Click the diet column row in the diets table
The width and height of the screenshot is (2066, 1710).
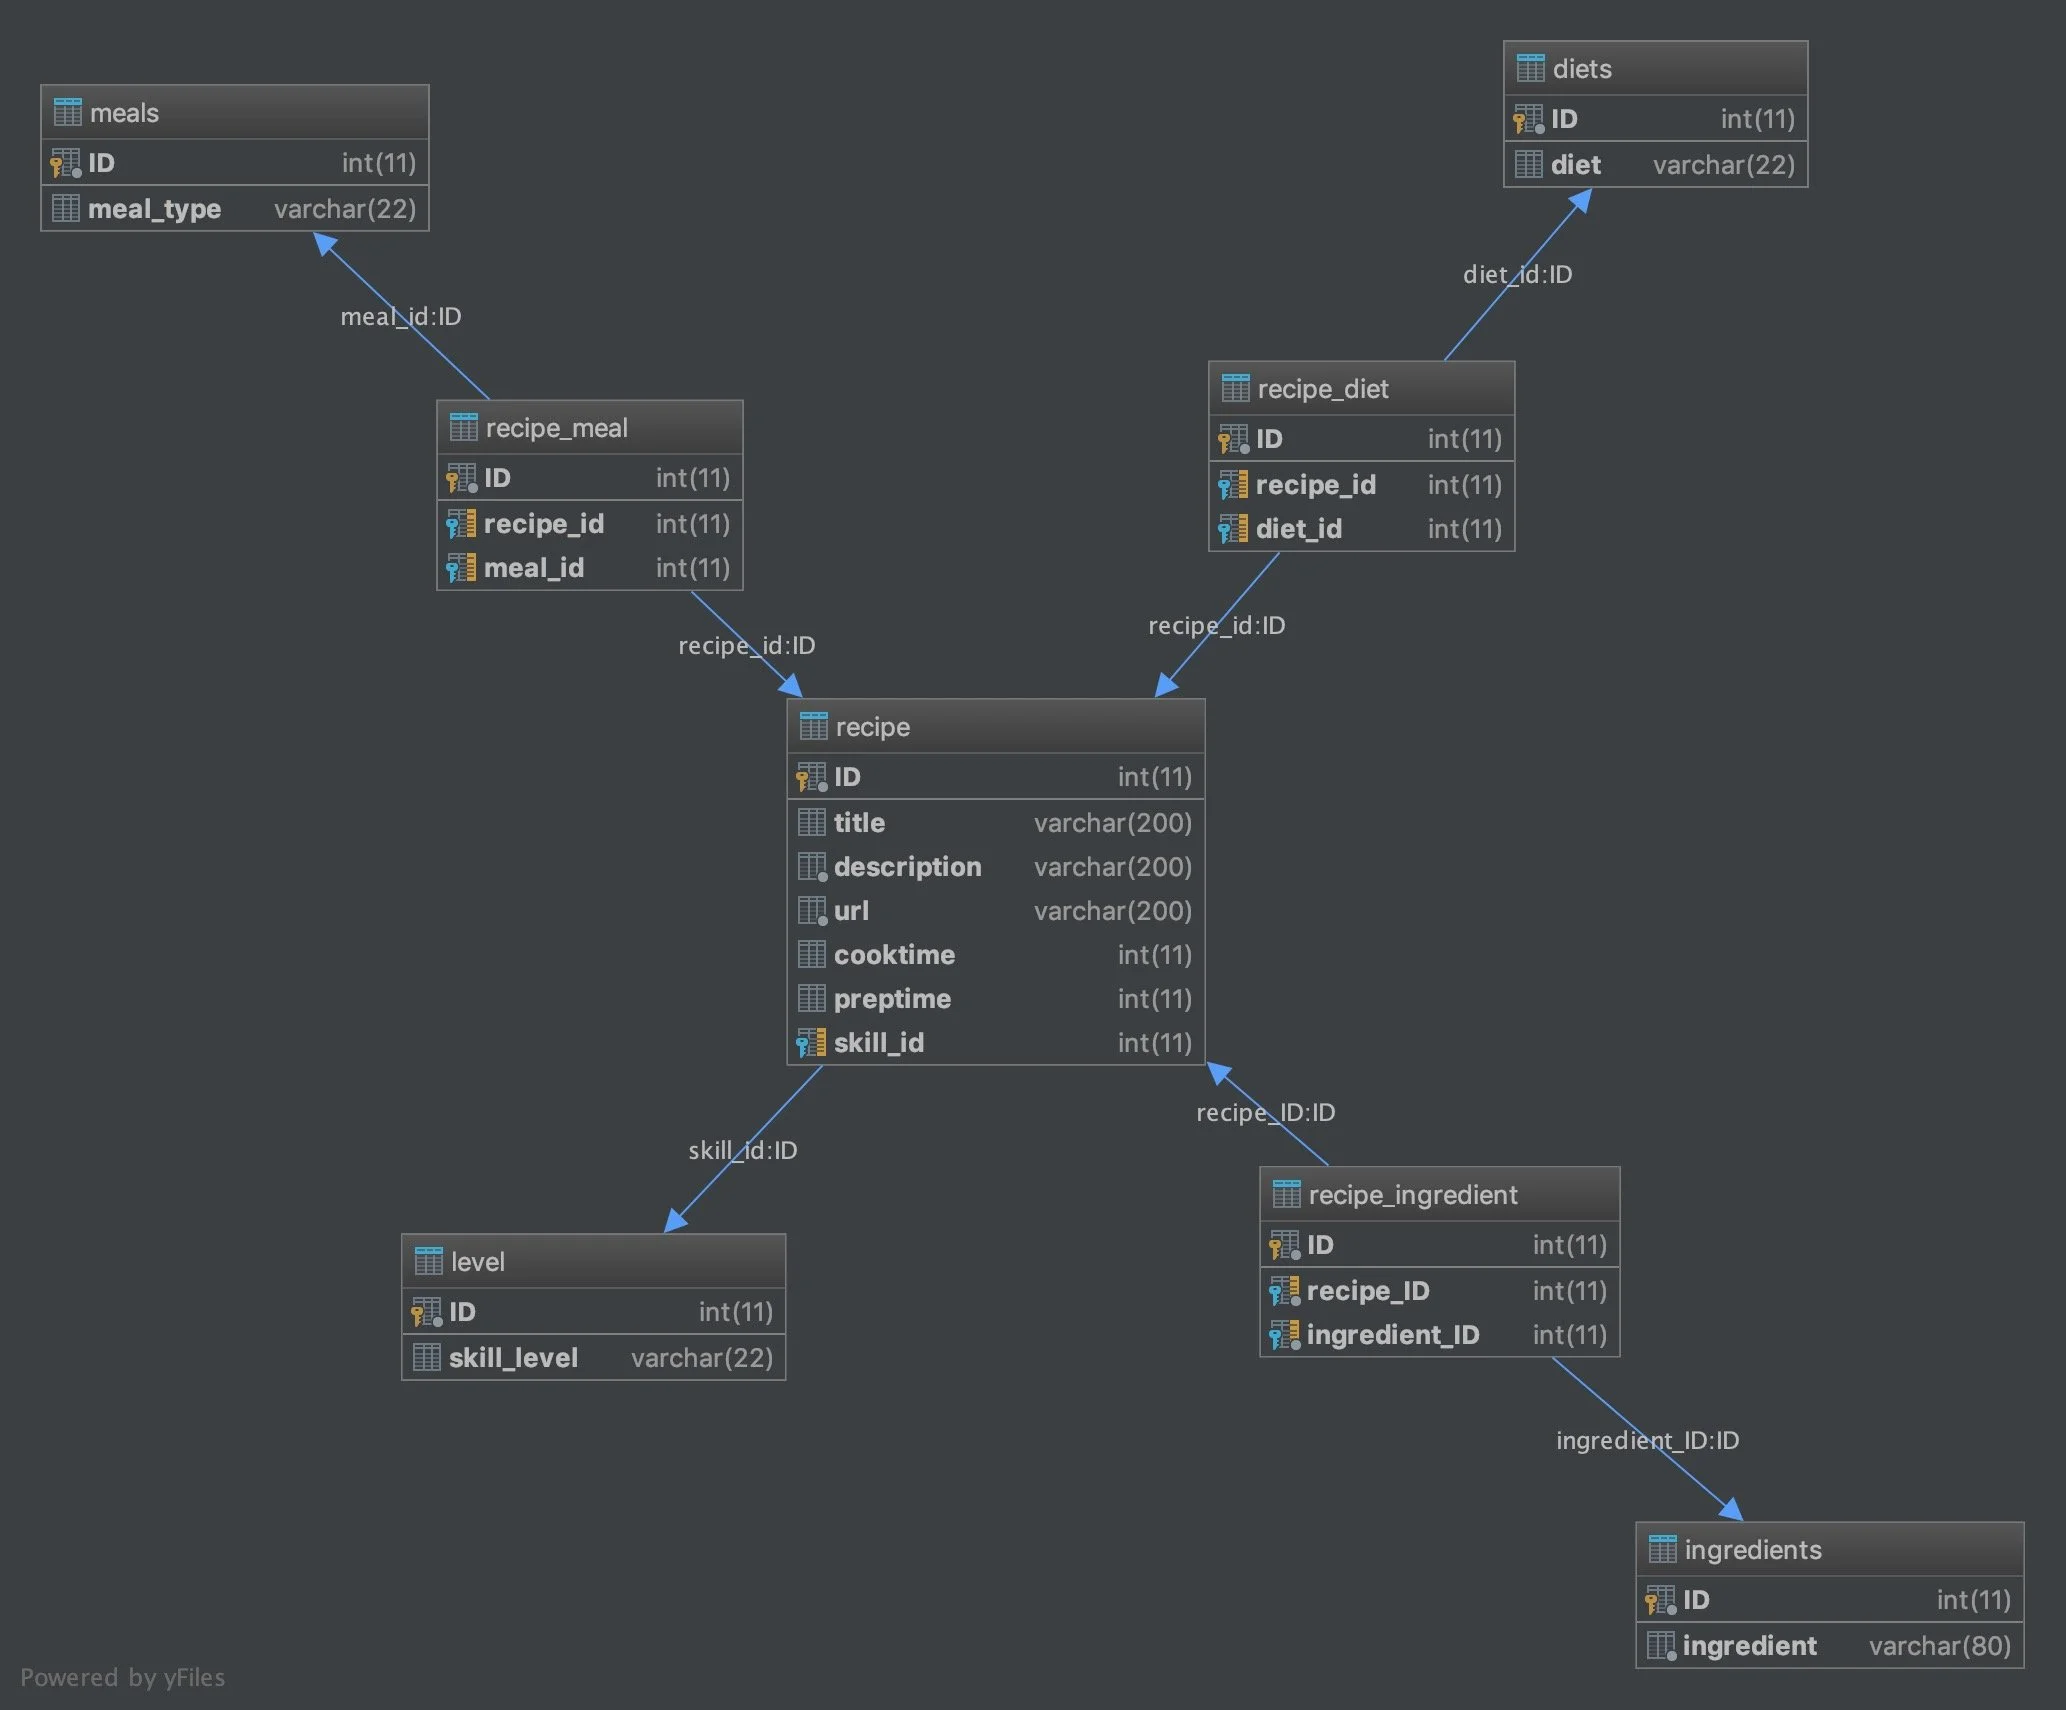[1650, 164]
